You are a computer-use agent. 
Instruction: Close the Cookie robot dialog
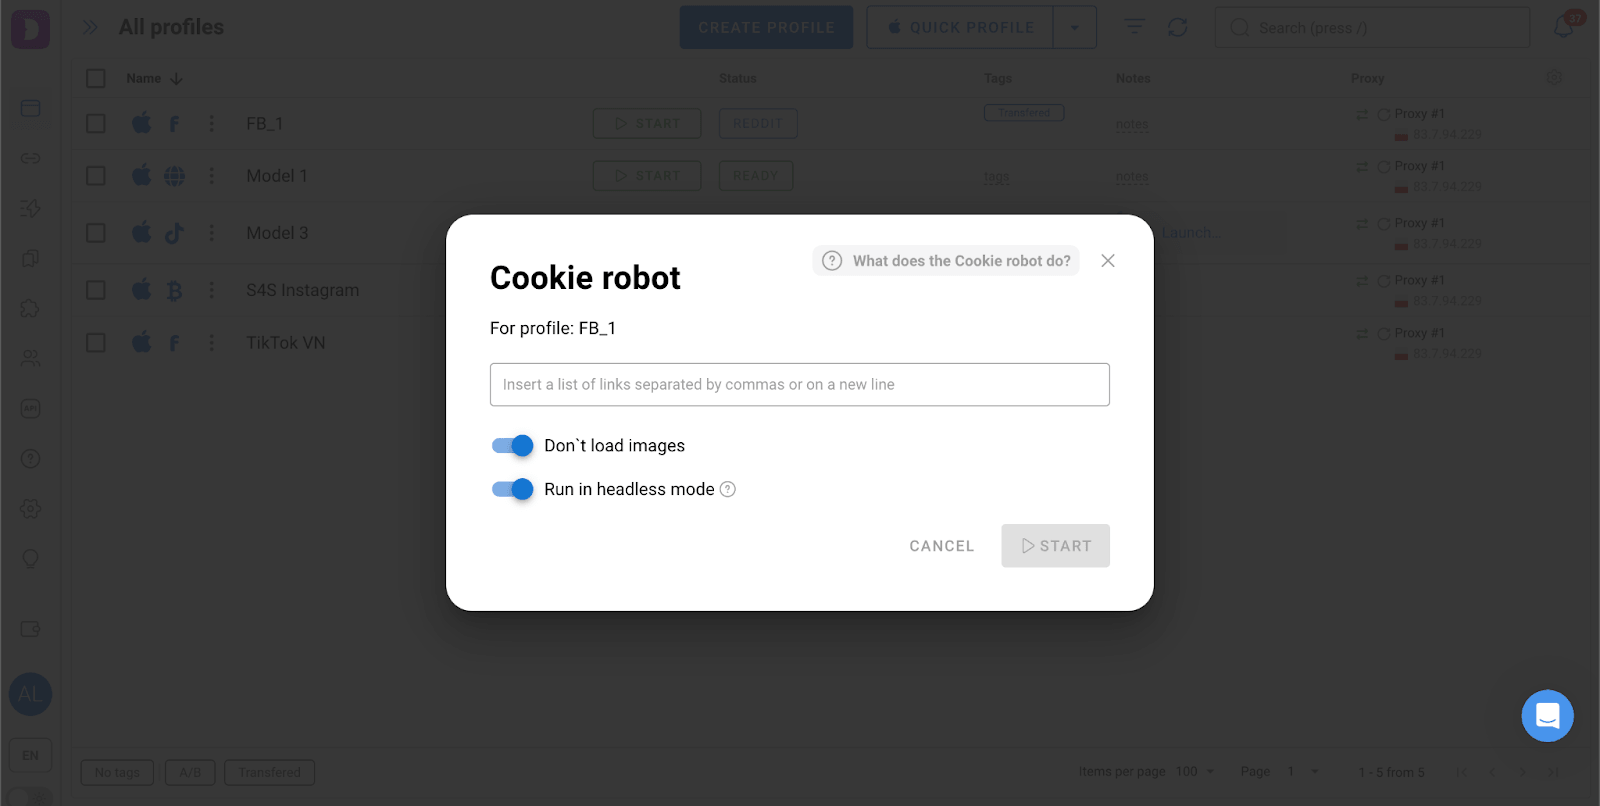[x=1108, y=261]
